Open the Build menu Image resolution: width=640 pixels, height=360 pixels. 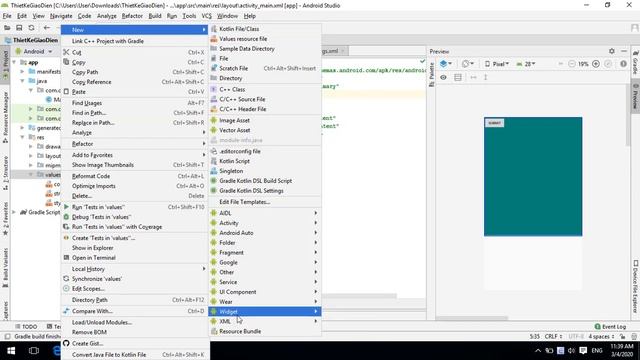click(x=155, y=16)
